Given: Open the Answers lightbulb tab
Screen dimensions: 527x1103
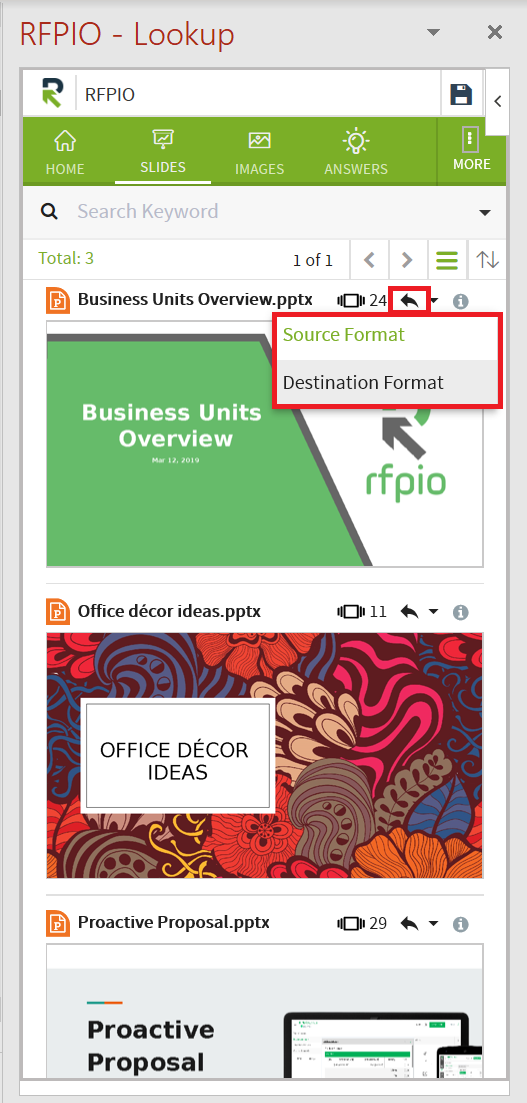Looking at the screenshot, I should click(x=356, y=153).
